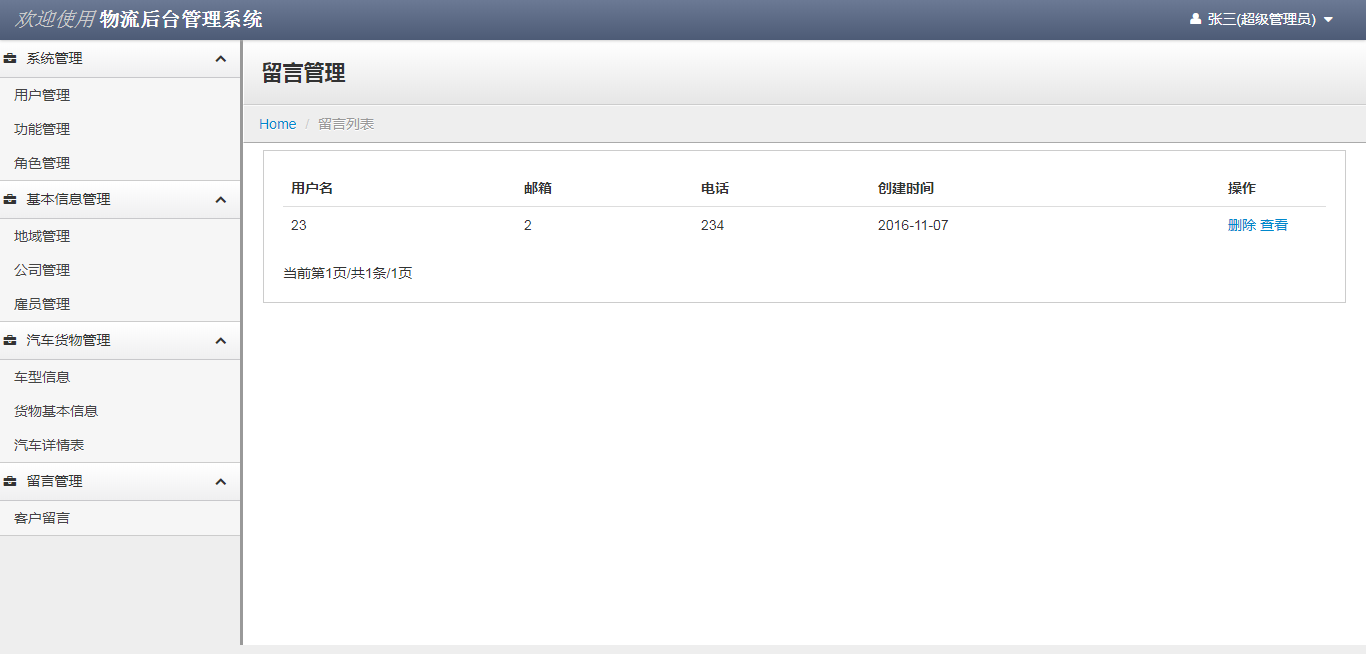Click 删除 link for user 23
The height and width of the screenshot is (654, 1366).
tap(1242, 225)
